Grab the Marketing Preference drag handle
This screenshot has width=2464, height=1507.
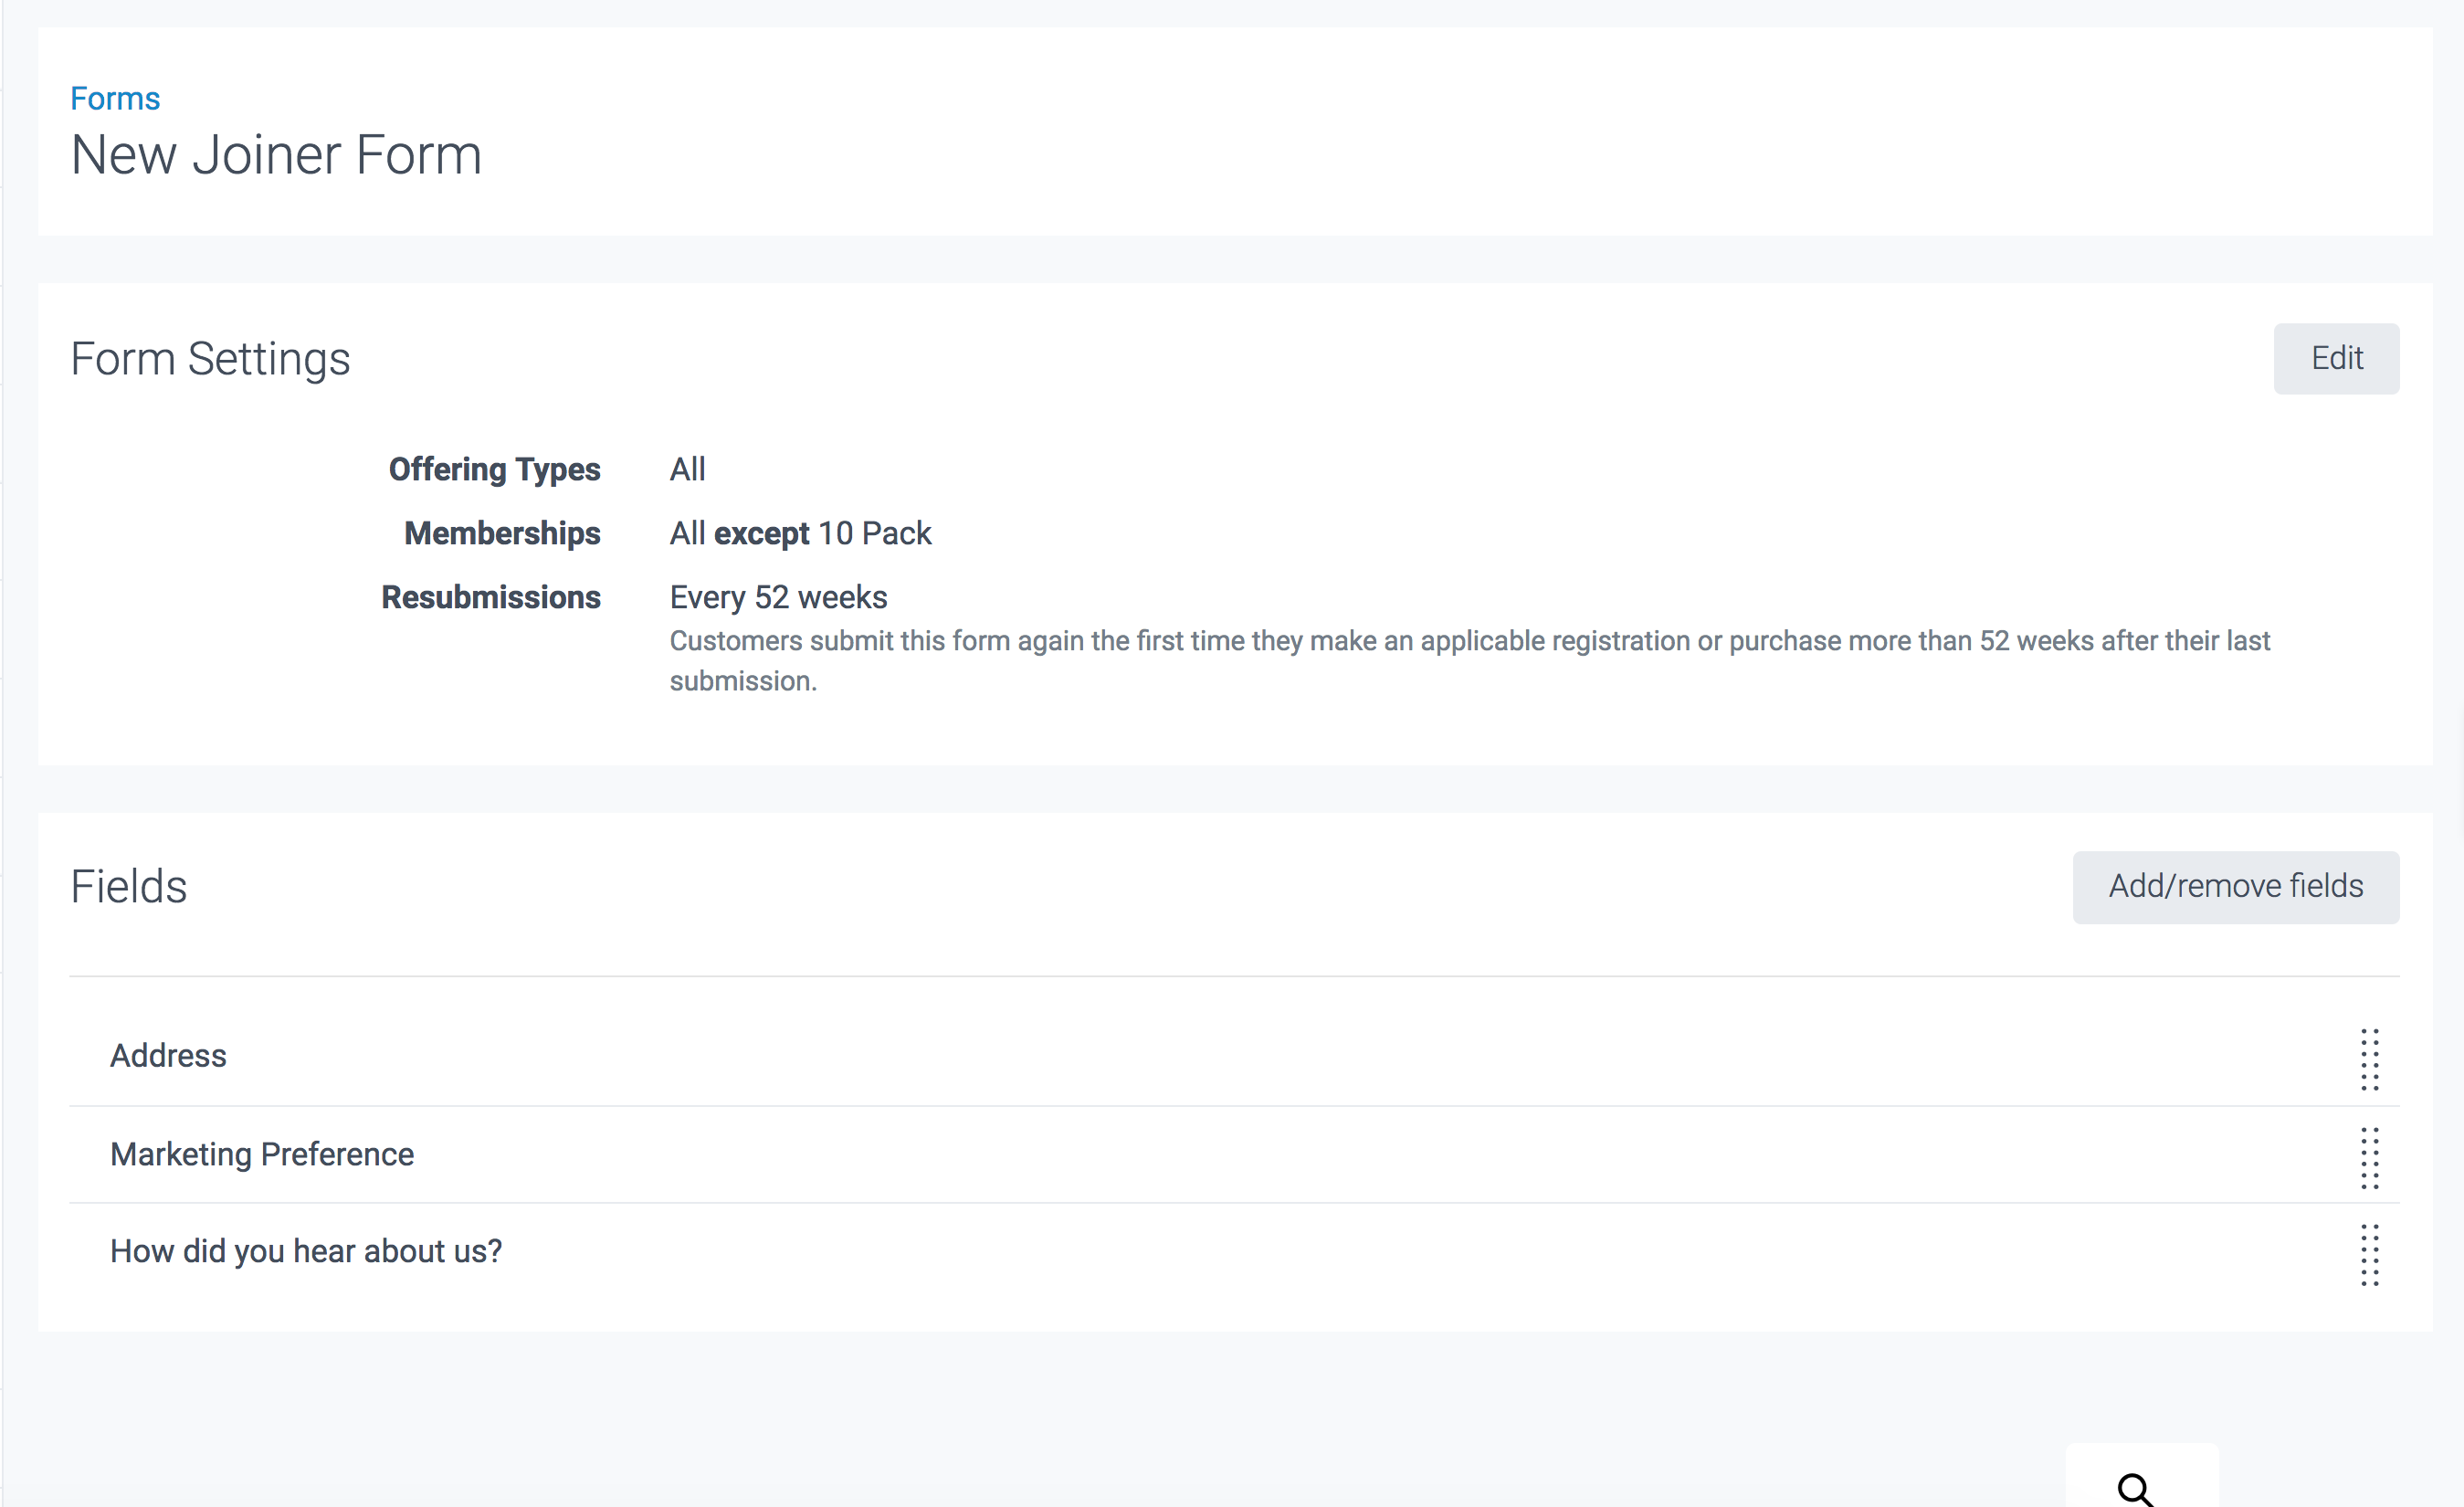(2368, 1157)
